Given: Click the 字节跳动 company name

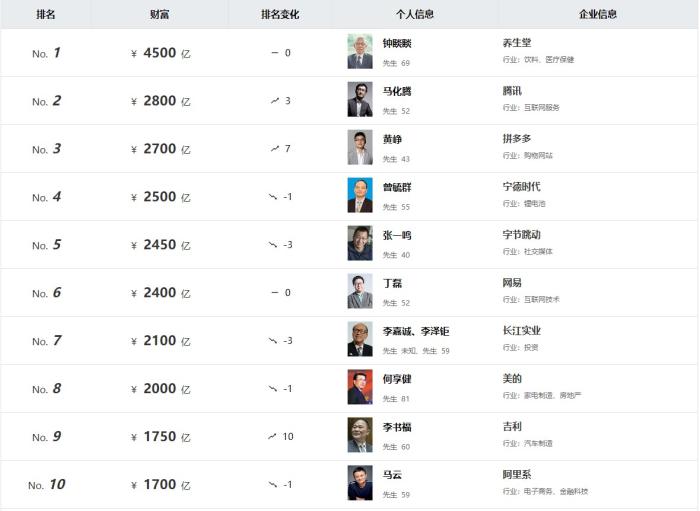Looking at the screenshot, I should tap(521, 235).
